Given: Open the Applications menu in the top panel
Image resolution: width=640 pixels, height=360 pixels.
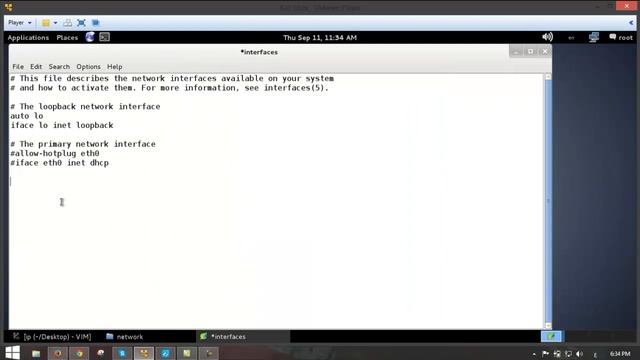Looking at the screenshot, I should point(28,38).
